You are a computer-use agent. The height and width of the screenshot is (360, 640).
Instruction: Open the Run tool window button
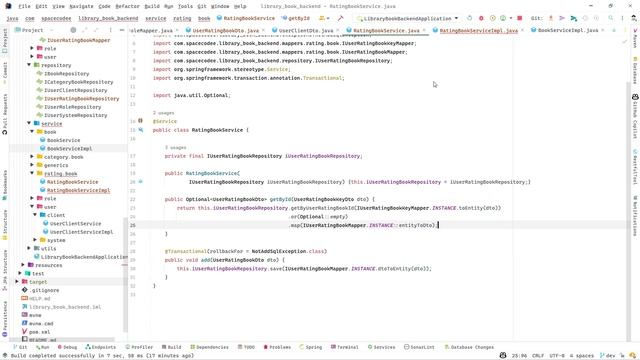(x=42, y=347)
